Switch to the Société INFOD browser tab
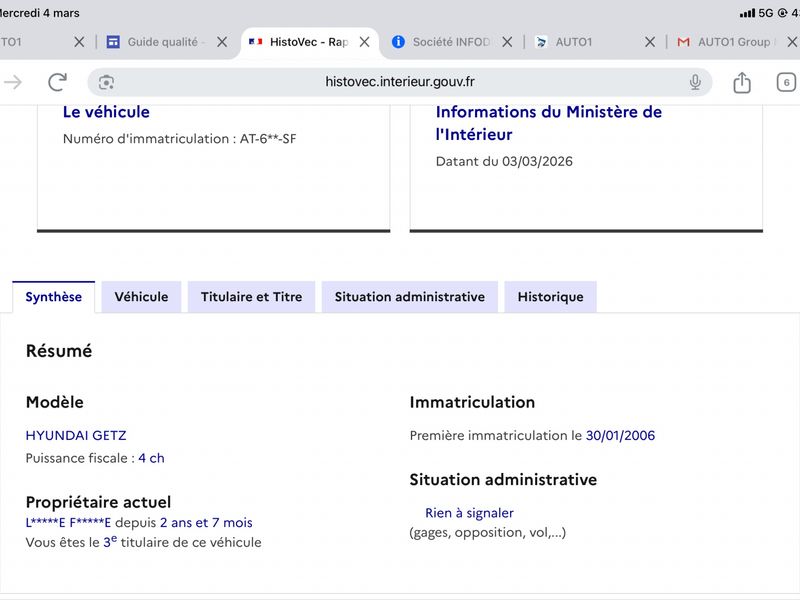The image size is (800, 600). pyautogui.click(x=452, y=42)
